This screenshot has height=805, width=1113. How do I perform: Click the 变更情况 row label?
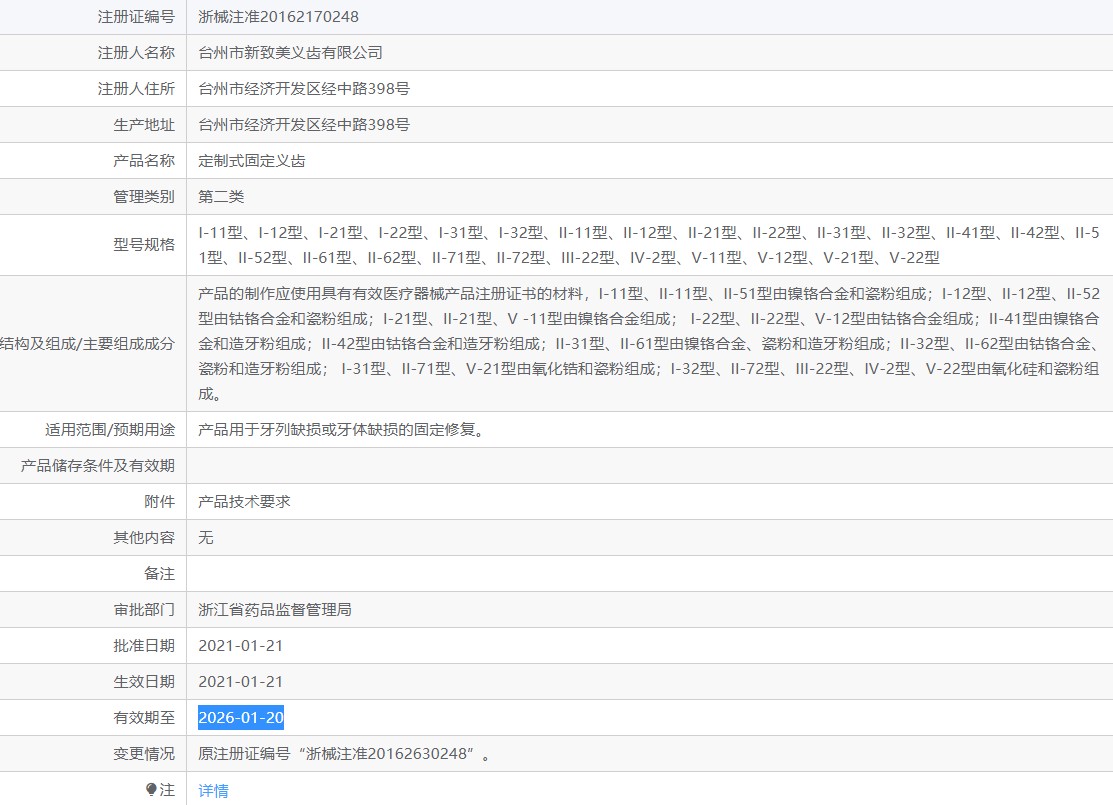click(144, 754)
